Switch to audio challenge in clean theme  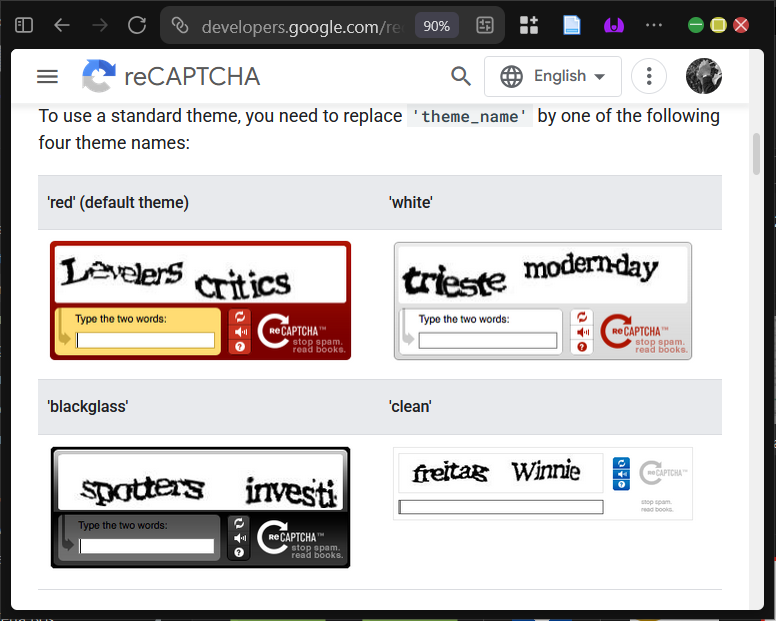point(621,474)
